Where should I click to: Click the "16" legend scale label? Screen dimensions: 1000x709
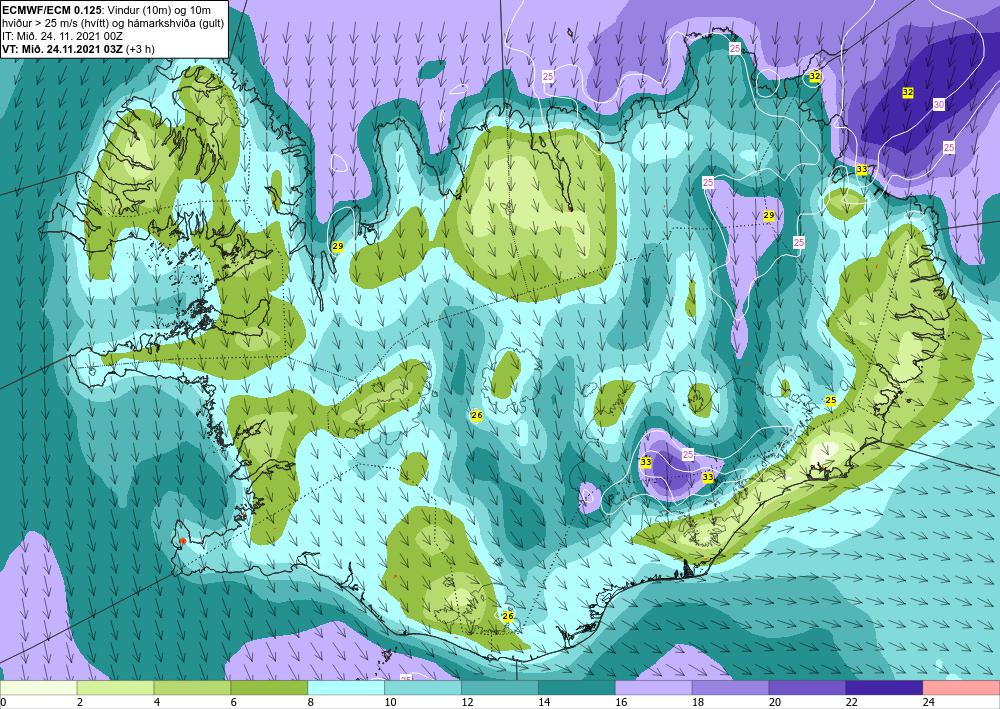point(621,703)
